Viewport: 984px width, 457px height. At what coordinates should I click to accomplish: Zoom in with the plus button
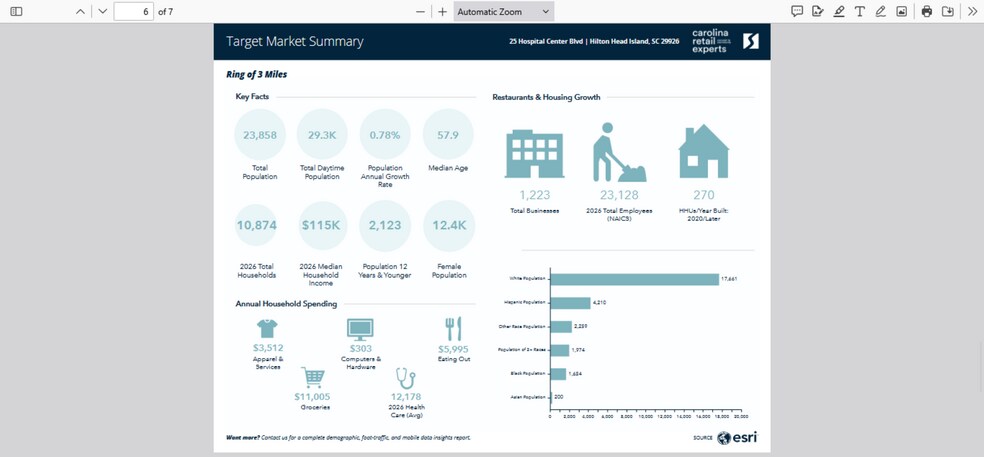click(442, 11)
